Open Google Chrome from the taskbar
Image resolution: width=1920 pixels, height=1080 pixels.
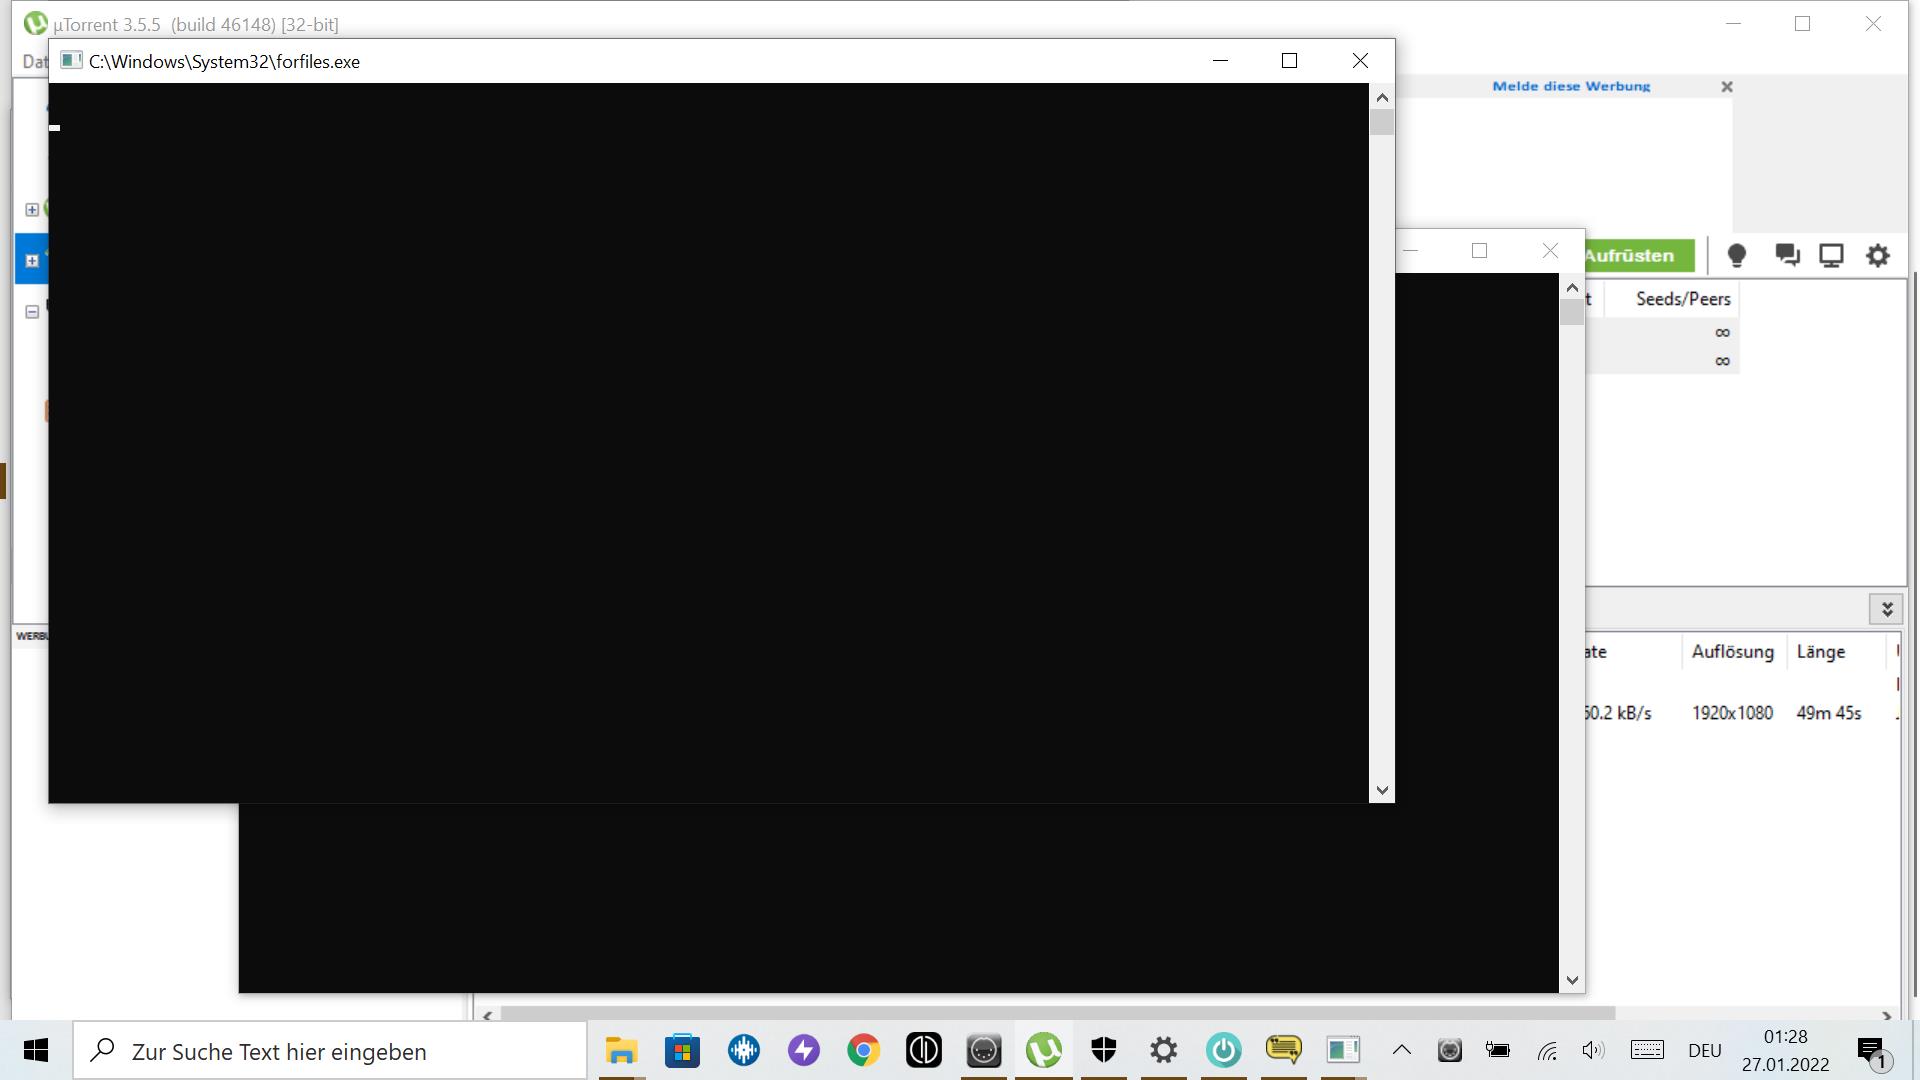tap(863, 1050)
